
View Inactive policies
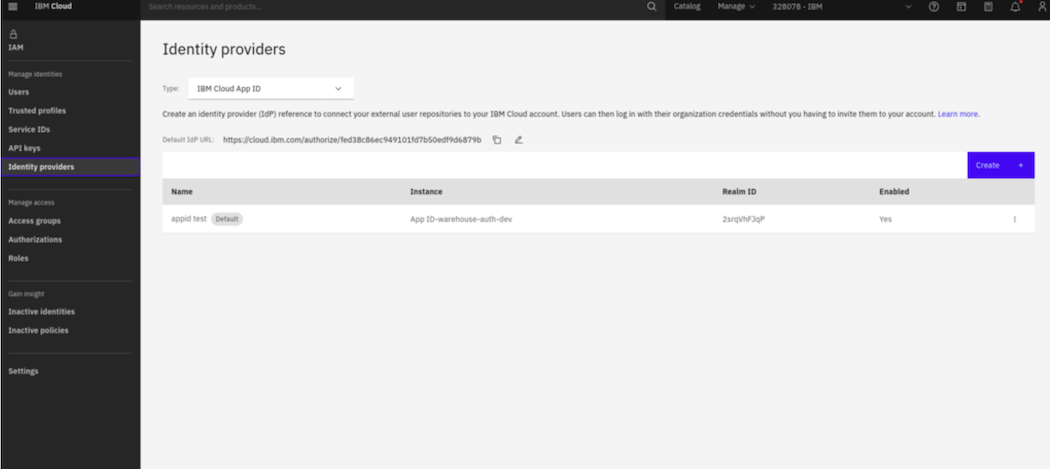38,330
